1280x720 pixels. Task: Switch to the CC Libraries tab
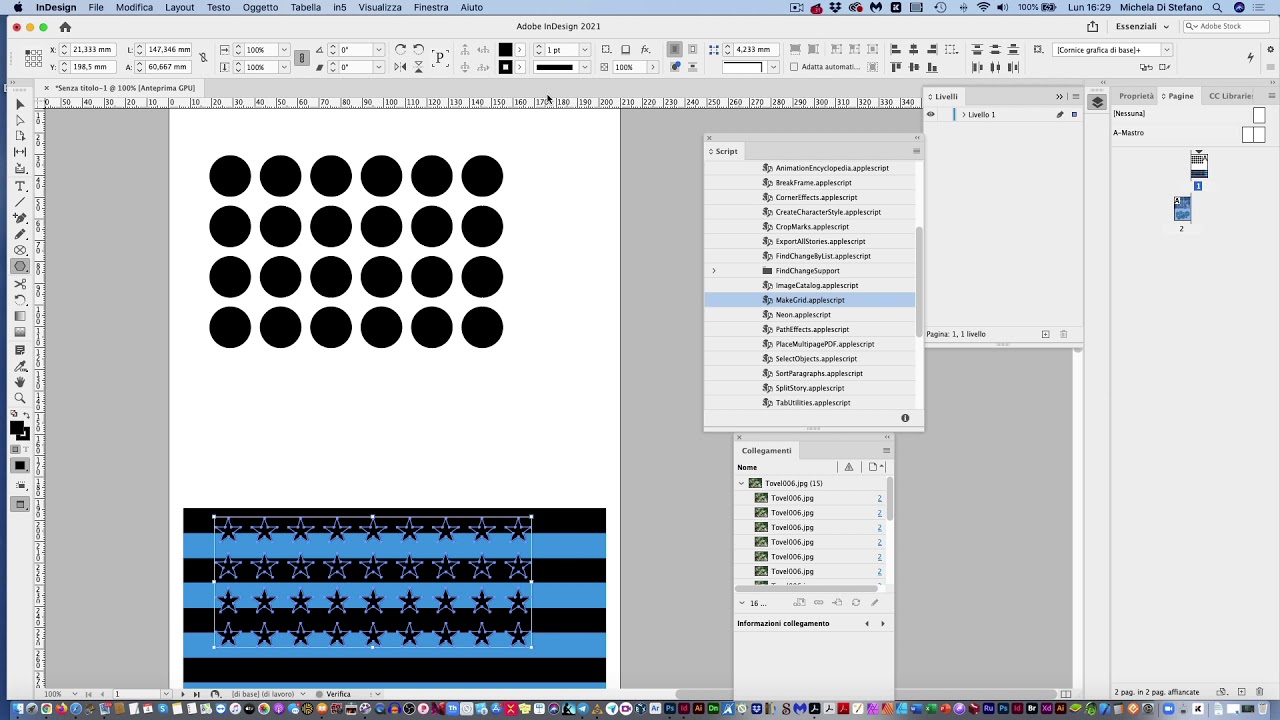tap(1231, 96)
